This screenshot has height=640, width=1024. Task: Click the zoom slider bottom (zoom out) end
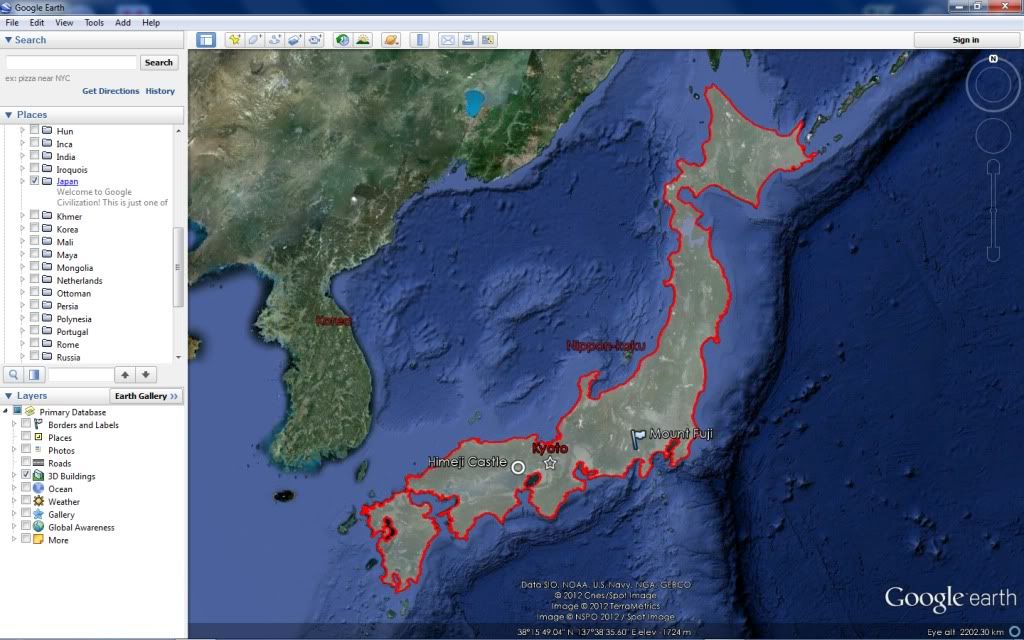tap(993, 255)
